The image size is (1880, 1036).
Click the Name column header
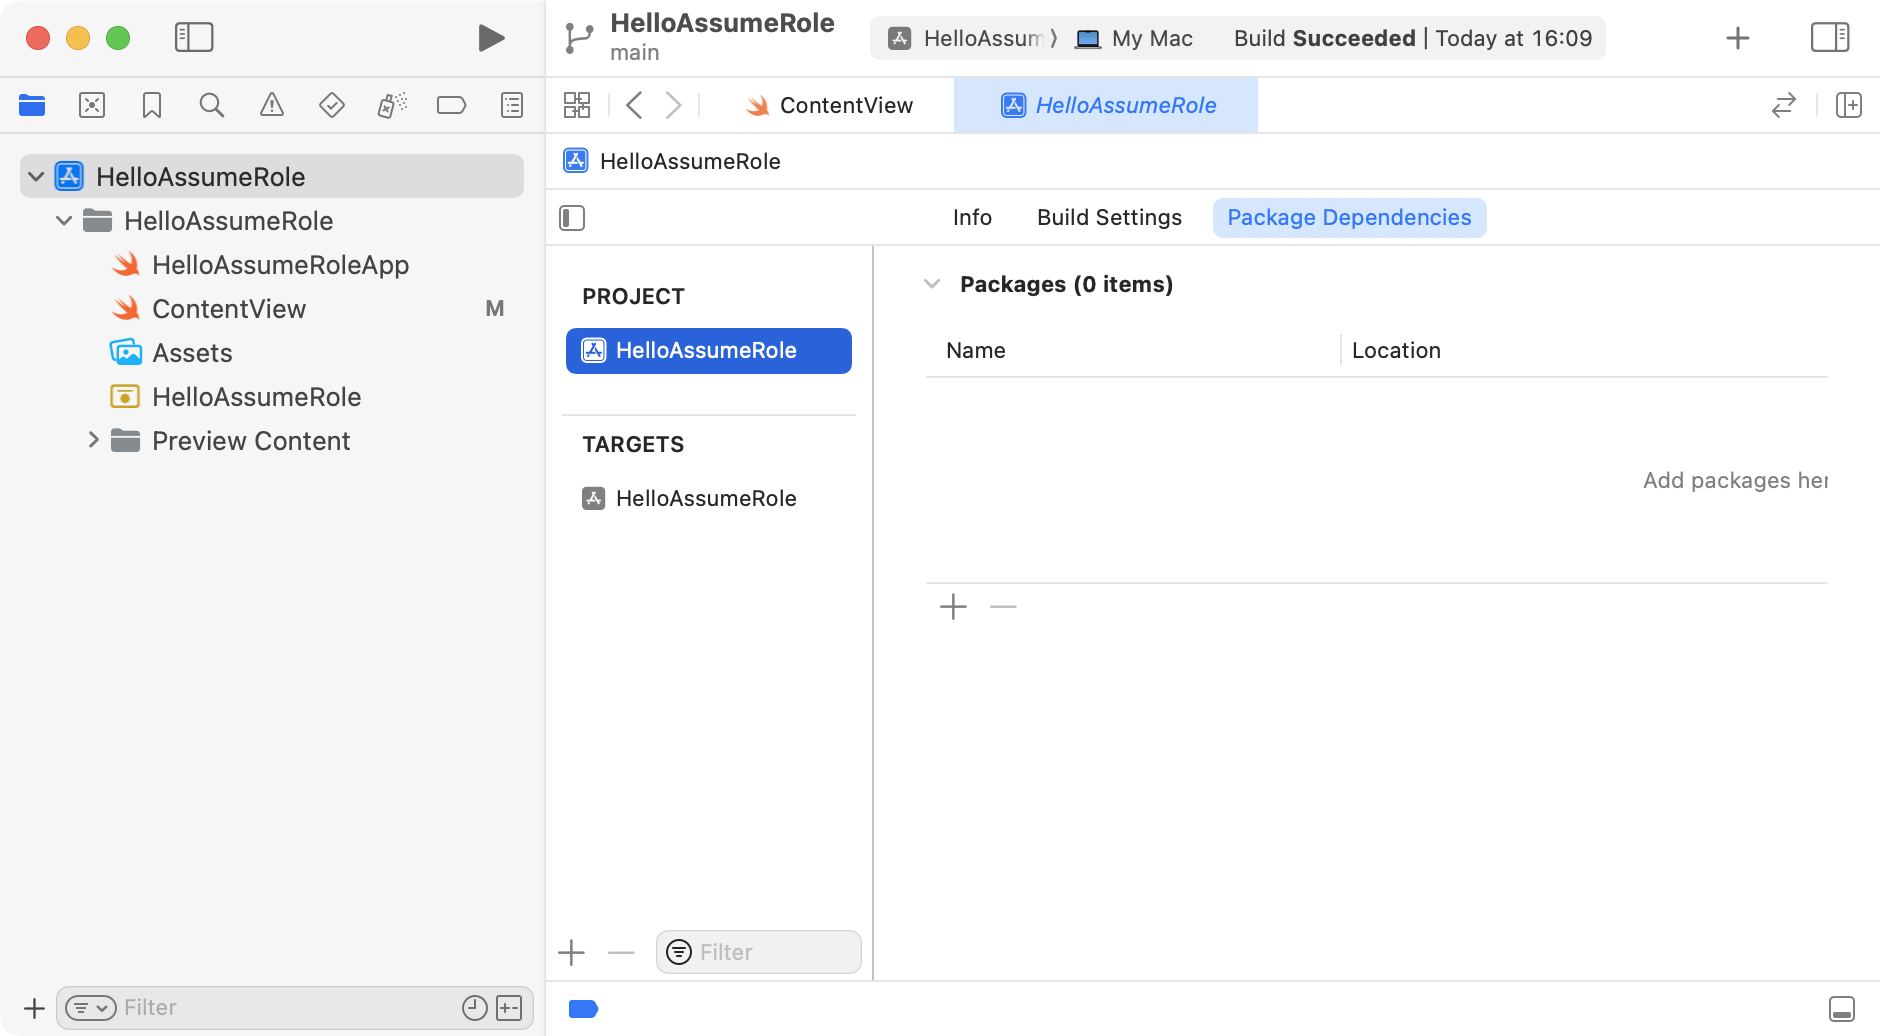point(976,351)
